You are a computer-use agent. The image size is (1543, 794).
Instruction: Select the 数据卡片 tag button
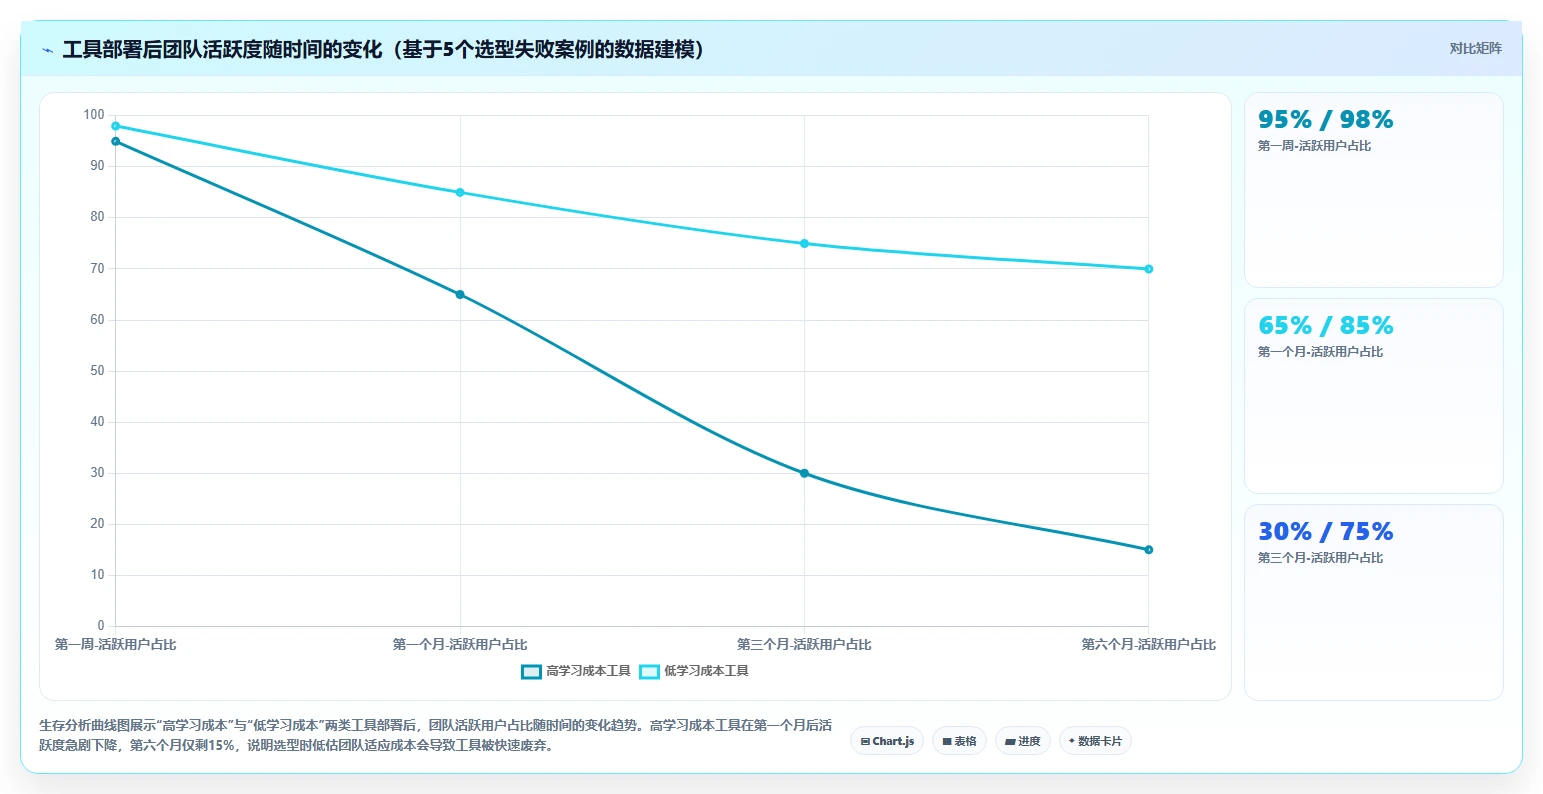(x=1095, y=741)
